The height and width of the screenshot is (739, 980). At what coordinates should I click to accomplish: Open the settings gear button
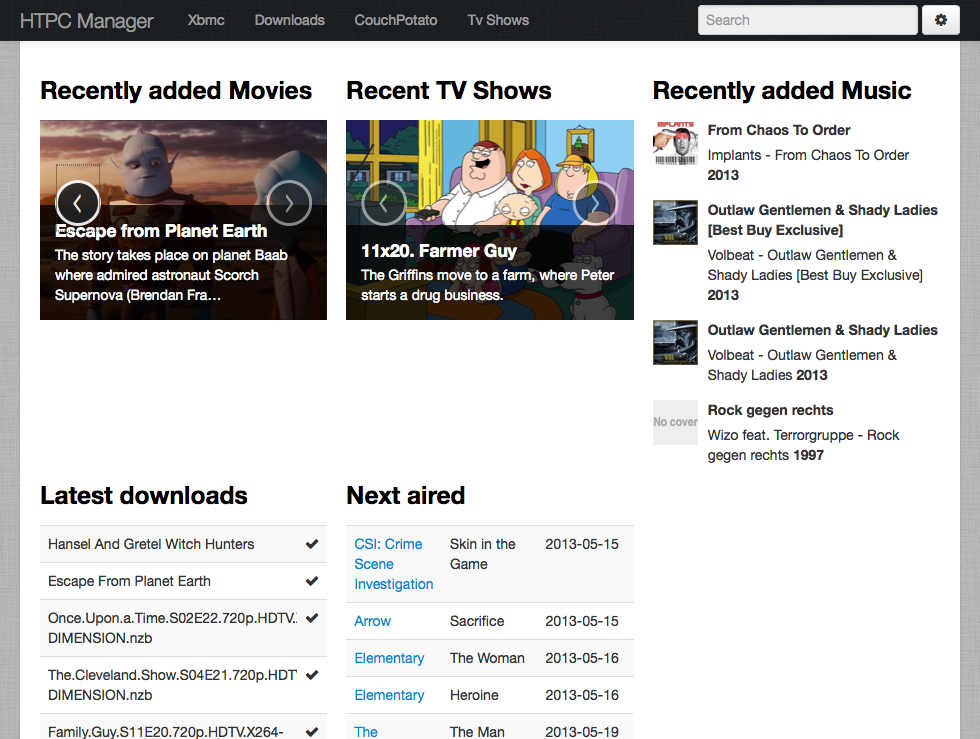point(941,20)
